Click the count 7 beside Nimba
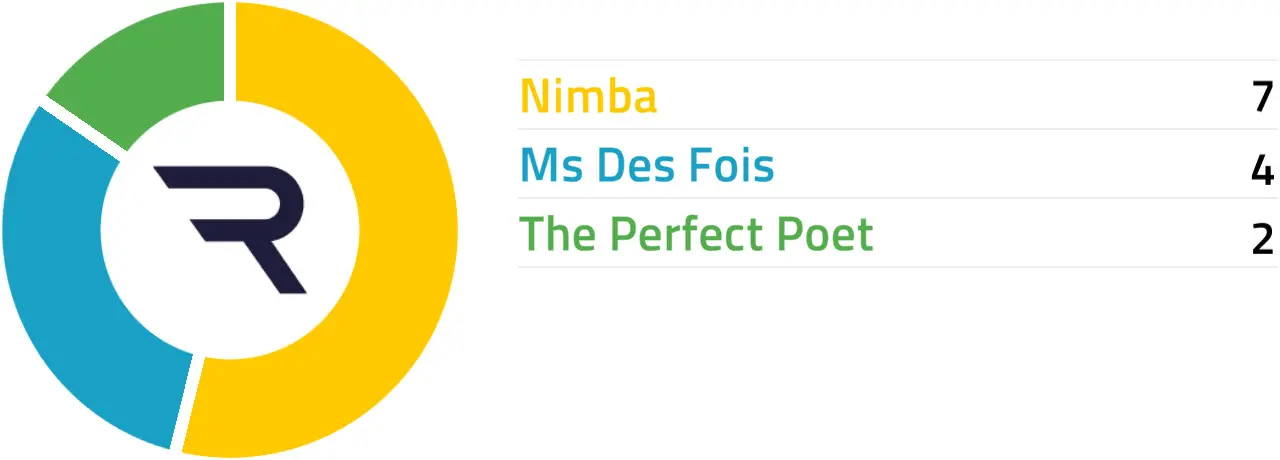Screen dimensions: 1280x460 (x=1262, y=97)
